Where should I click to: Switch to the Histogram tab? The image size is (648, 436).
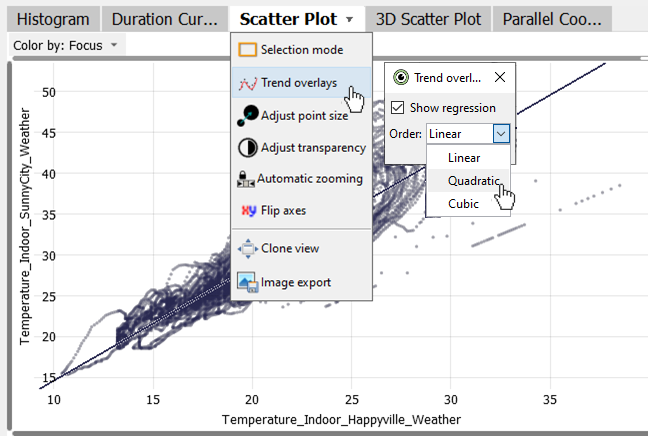[x=53, y=19]
